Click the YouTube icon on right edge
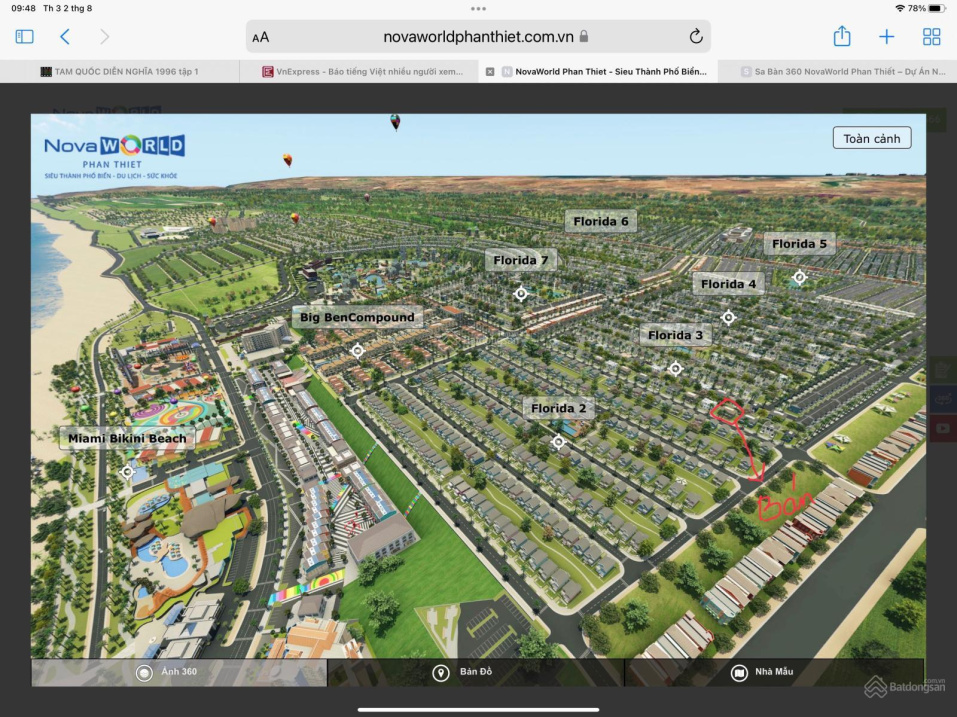 943,428
